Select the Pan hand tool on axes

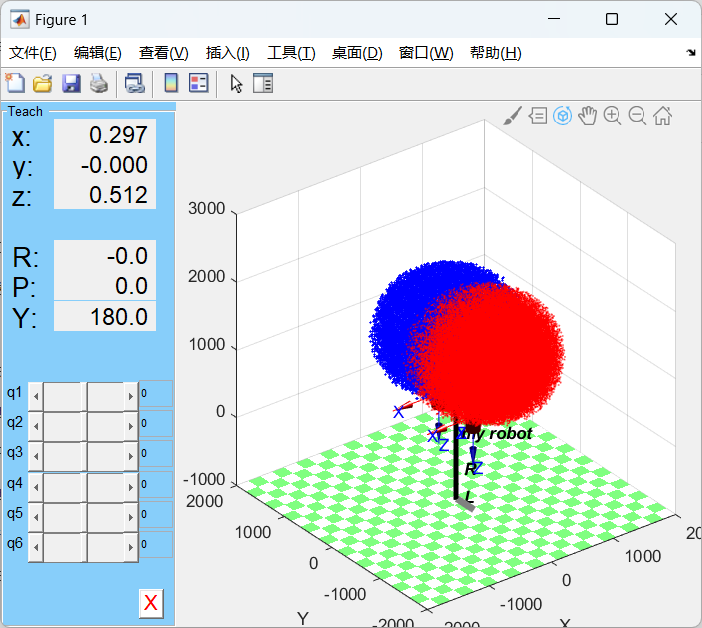587,116
